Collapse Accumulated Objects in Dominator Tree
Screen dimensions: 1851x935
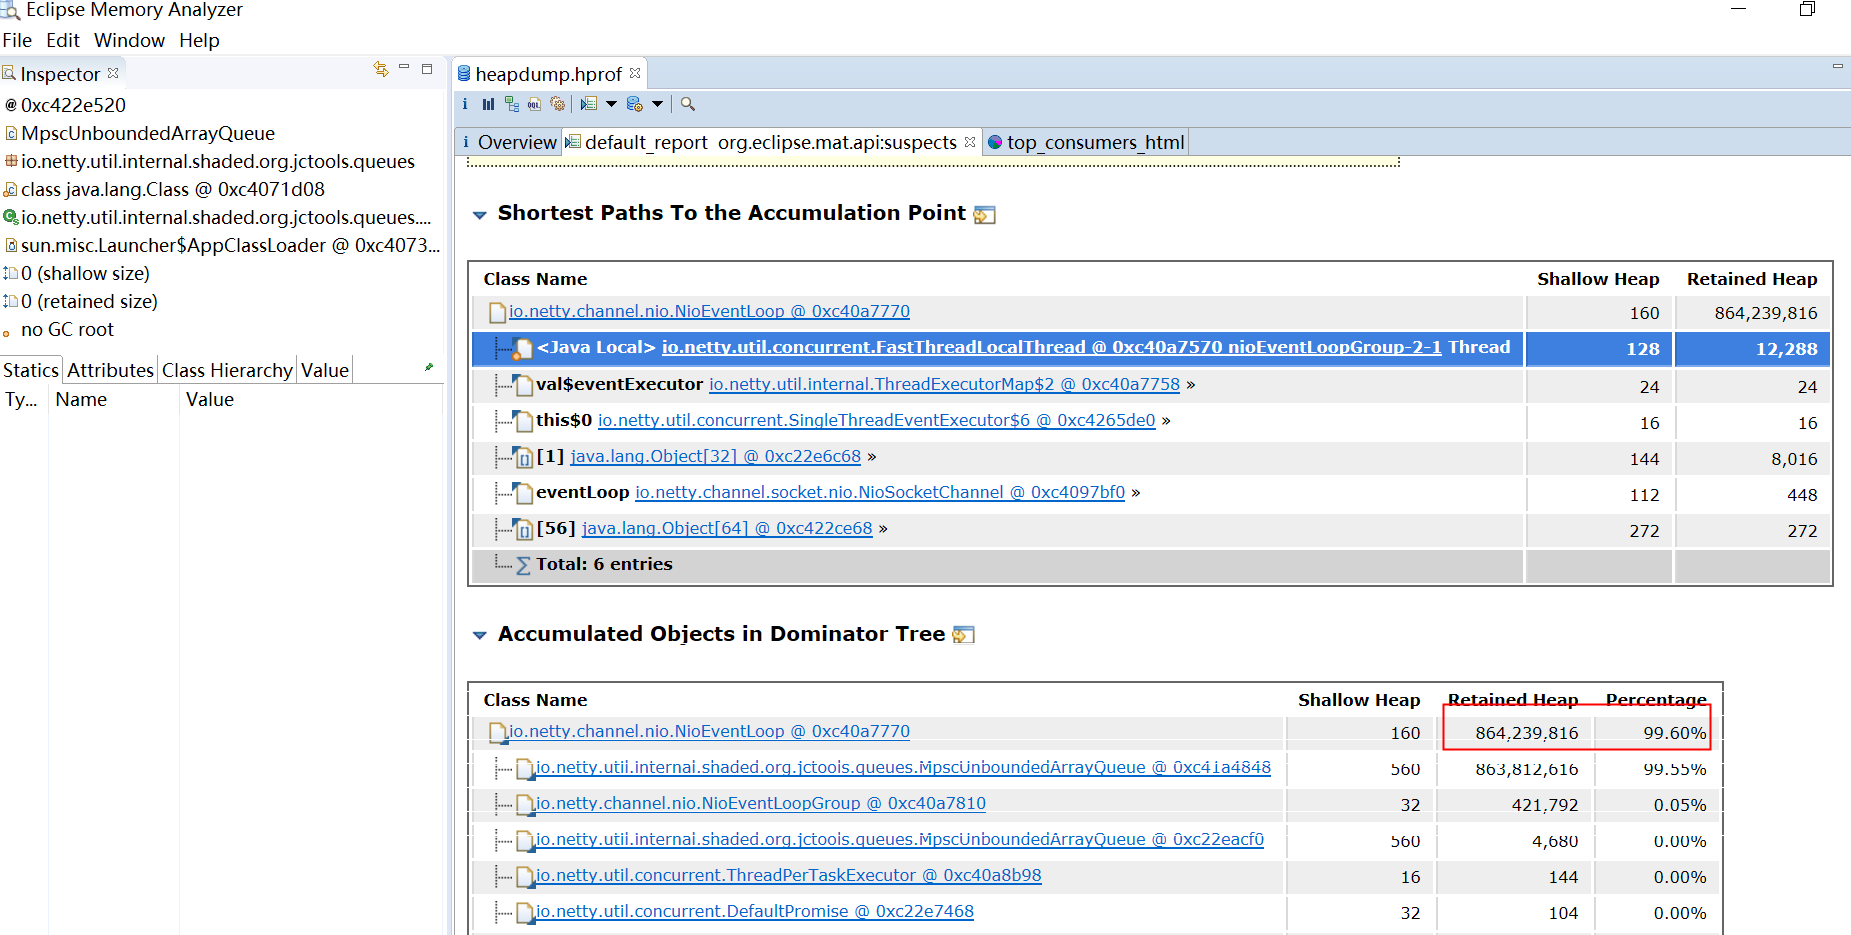coord(480,635)
